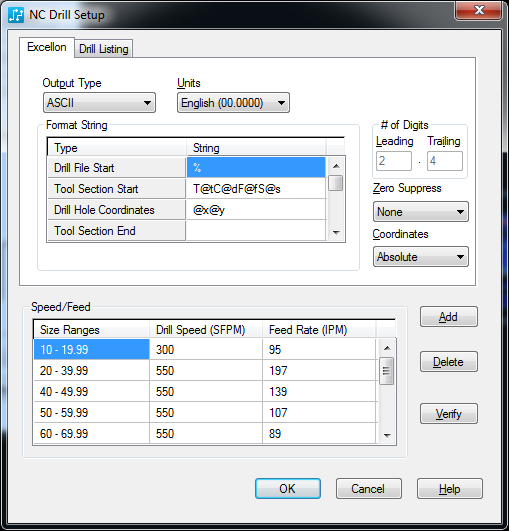This screenshot has width=509, height=531.
Task: Select the Excellon tab
Action: coord(47,47)
